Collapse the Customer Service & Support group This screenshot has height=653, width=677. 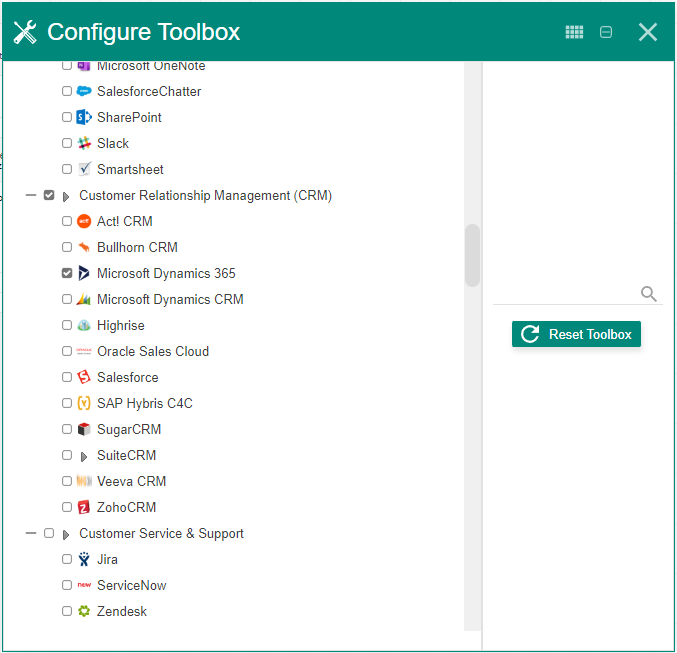[x=31, y=533]
